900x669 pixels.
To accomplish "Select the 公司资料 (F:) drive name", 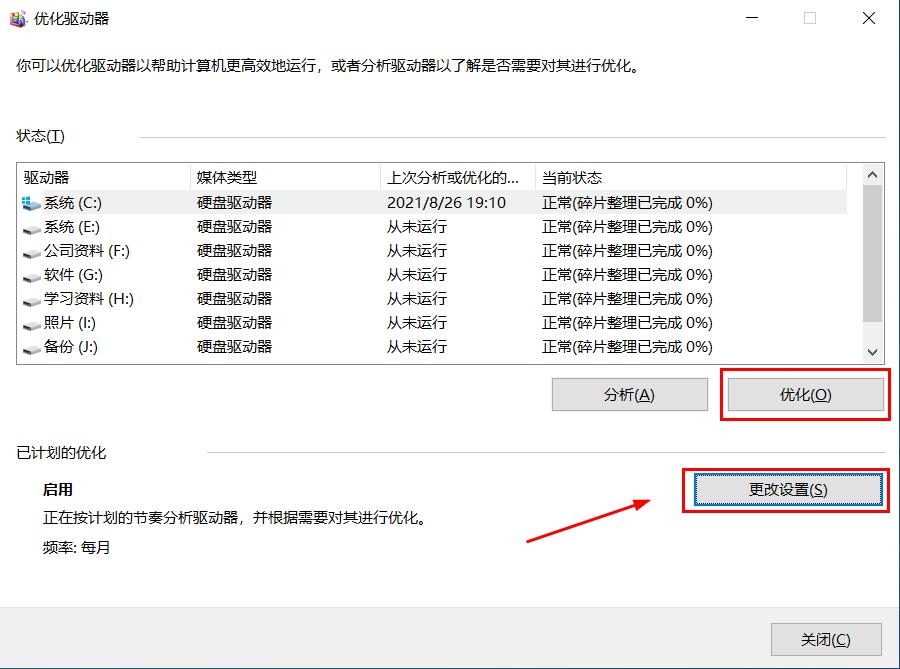I will tap(87, 251).
